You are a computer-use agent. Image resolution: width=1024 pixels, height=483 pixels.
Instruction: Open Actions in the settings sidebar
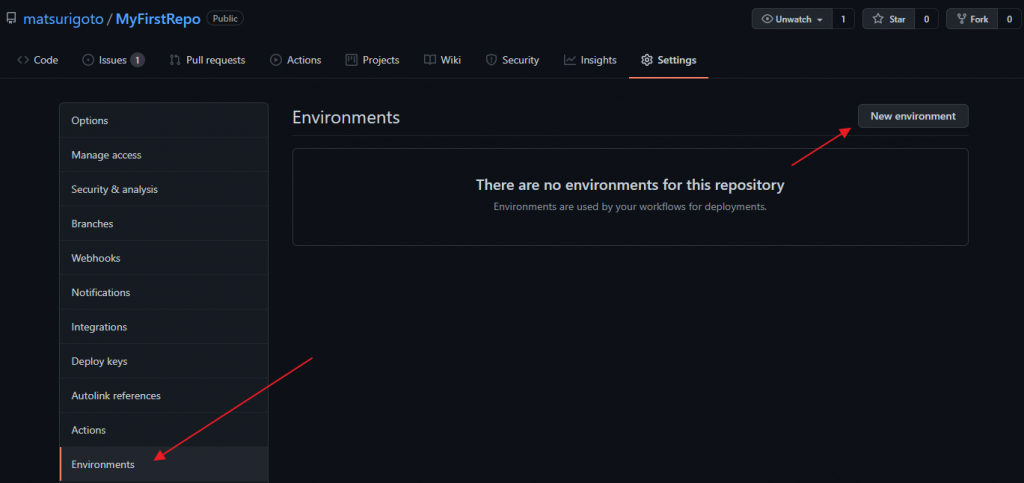164,430
